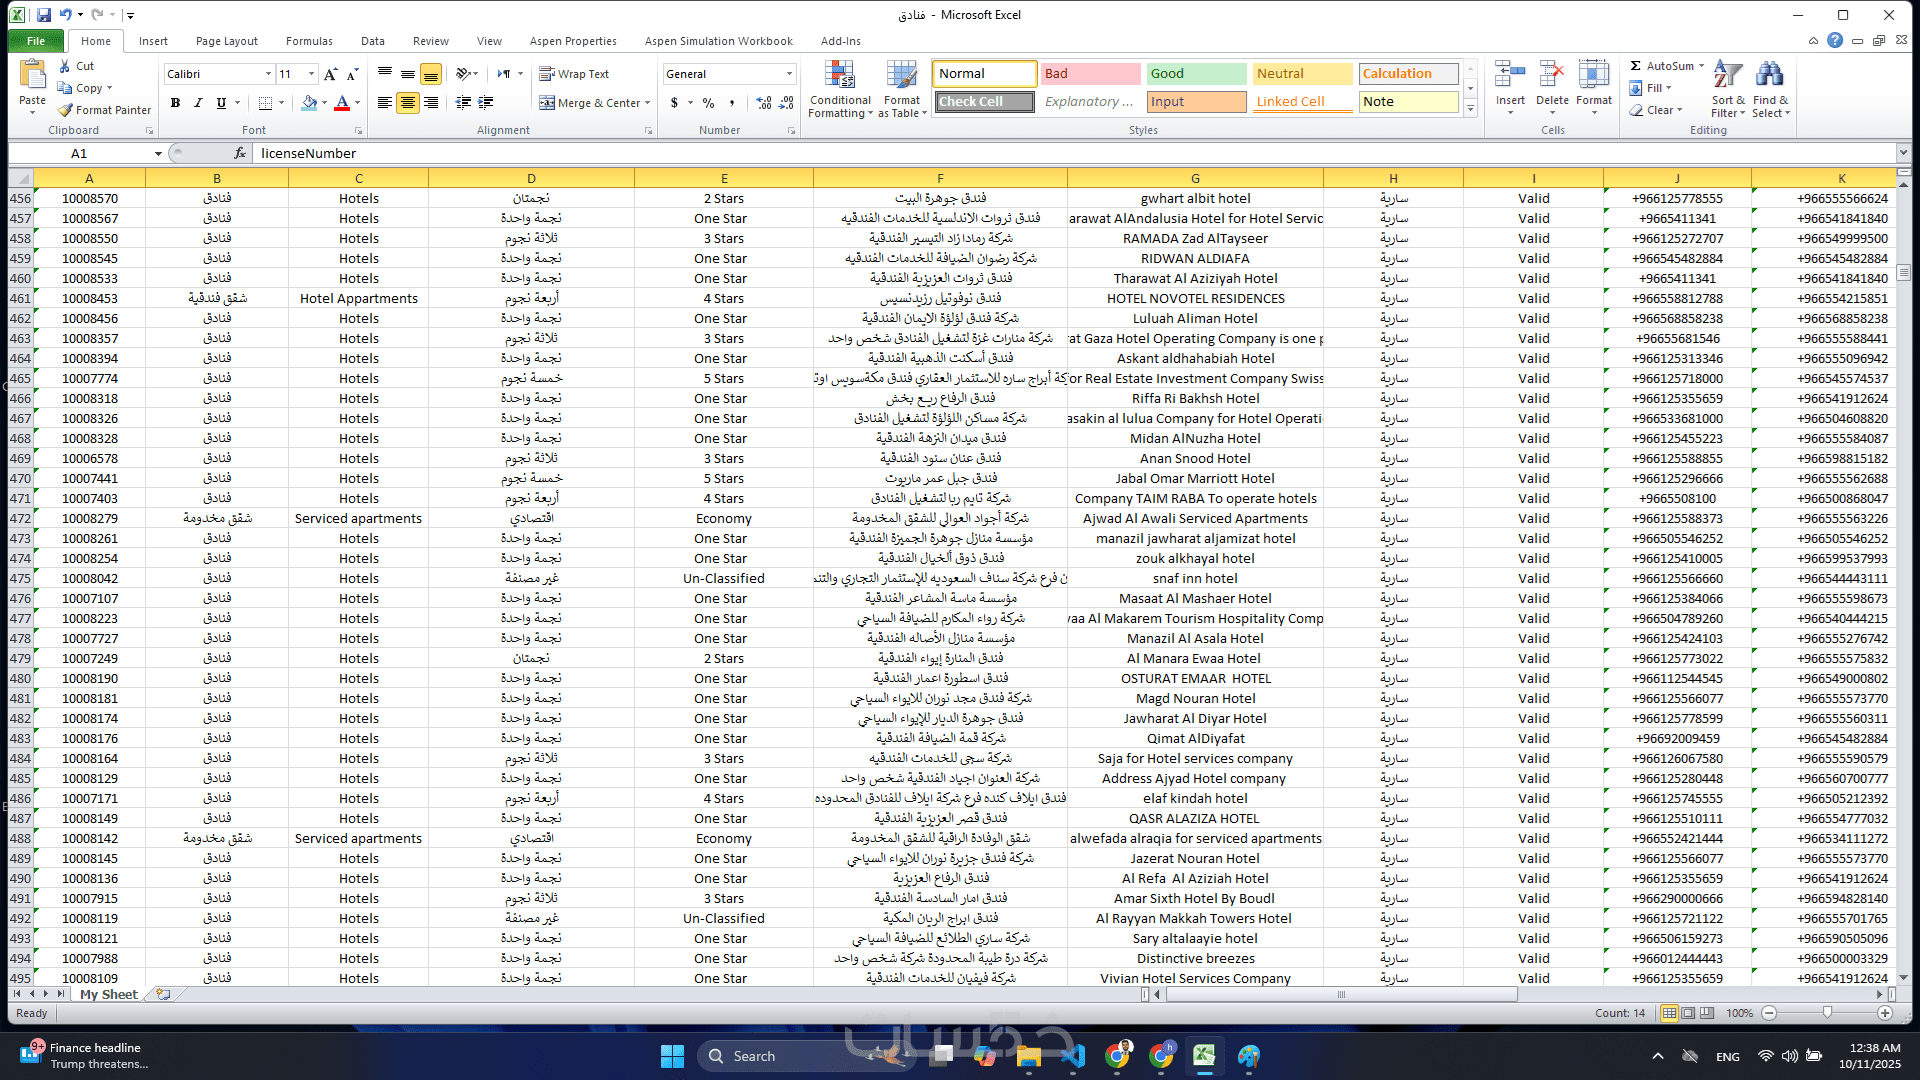This screenshot has height=1080, width=1920.
Task: Switch to the Page Layout tab
Action: click(x=226, y=41)
